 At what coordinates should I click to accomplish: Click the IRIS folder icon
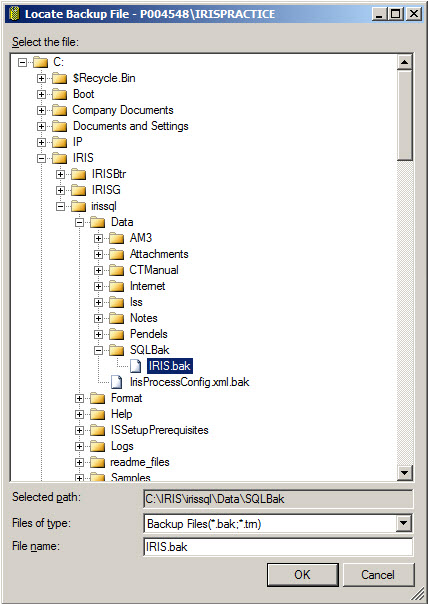click(59, 158)
